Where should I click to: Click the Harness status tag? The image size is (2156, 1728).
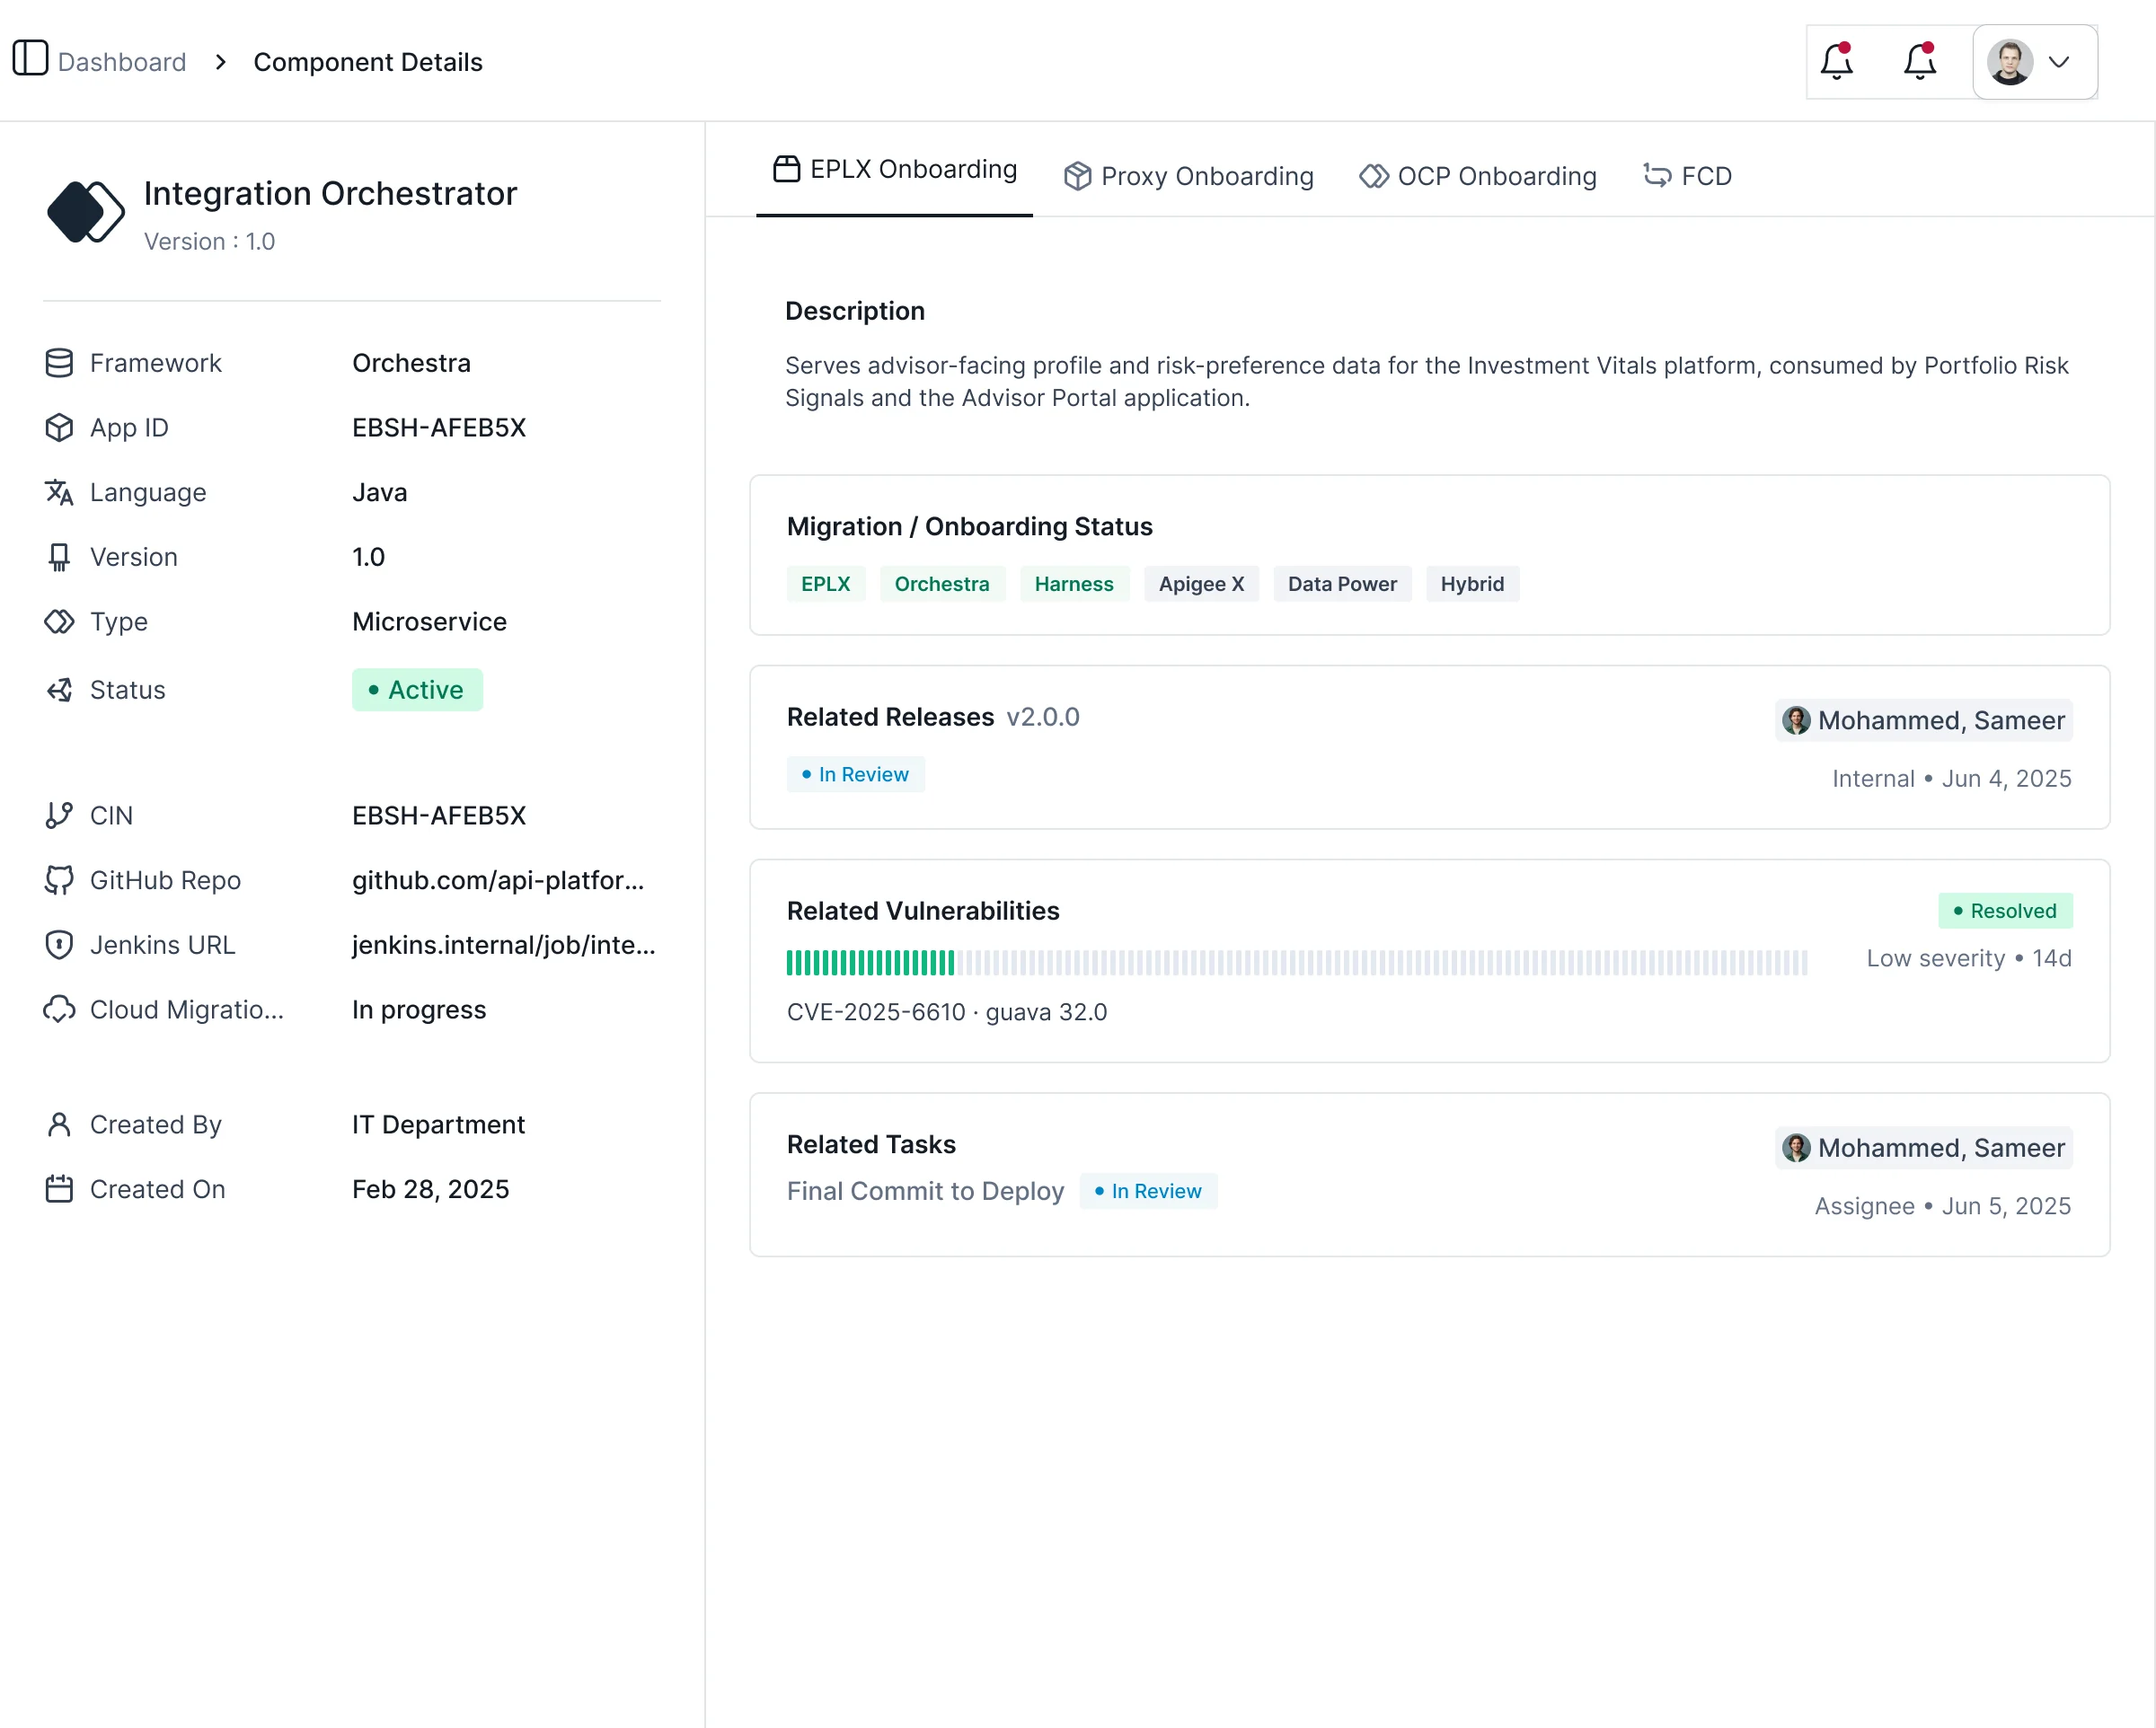coord(1074,584)
